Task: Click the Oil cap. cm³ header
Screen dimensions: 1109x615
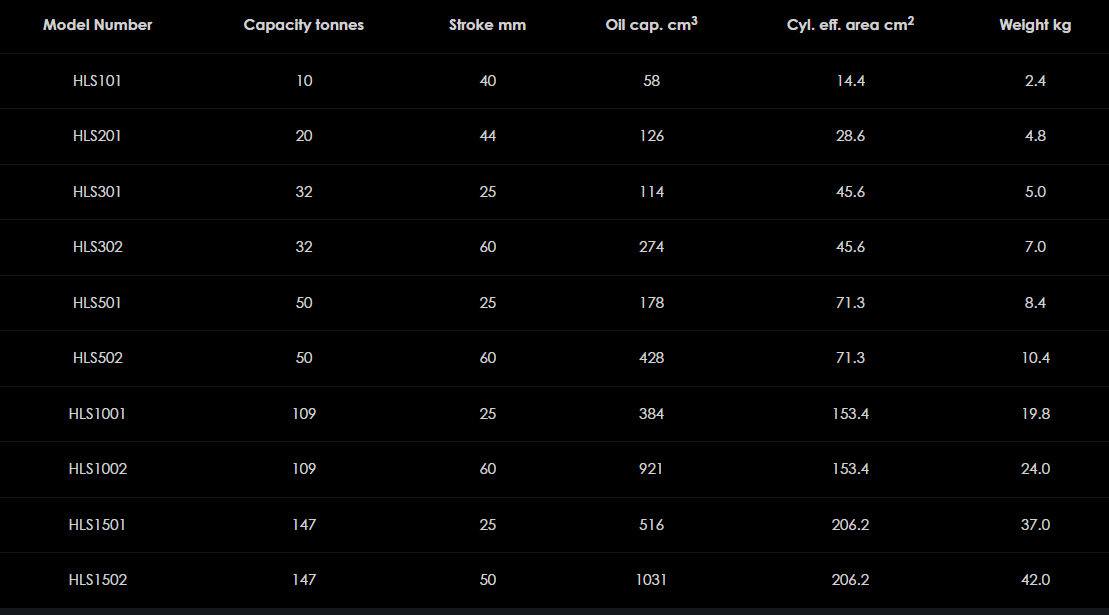Action: pyautogui.click(x=651, y=25)
